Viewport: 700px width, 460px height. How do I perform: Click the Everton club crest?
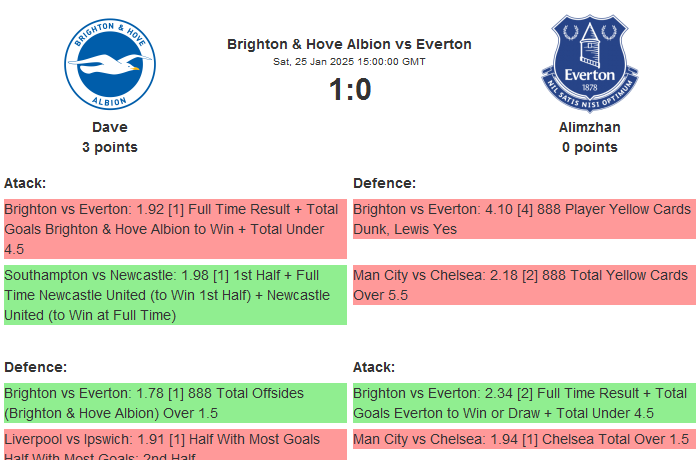[x=589, y=62]
